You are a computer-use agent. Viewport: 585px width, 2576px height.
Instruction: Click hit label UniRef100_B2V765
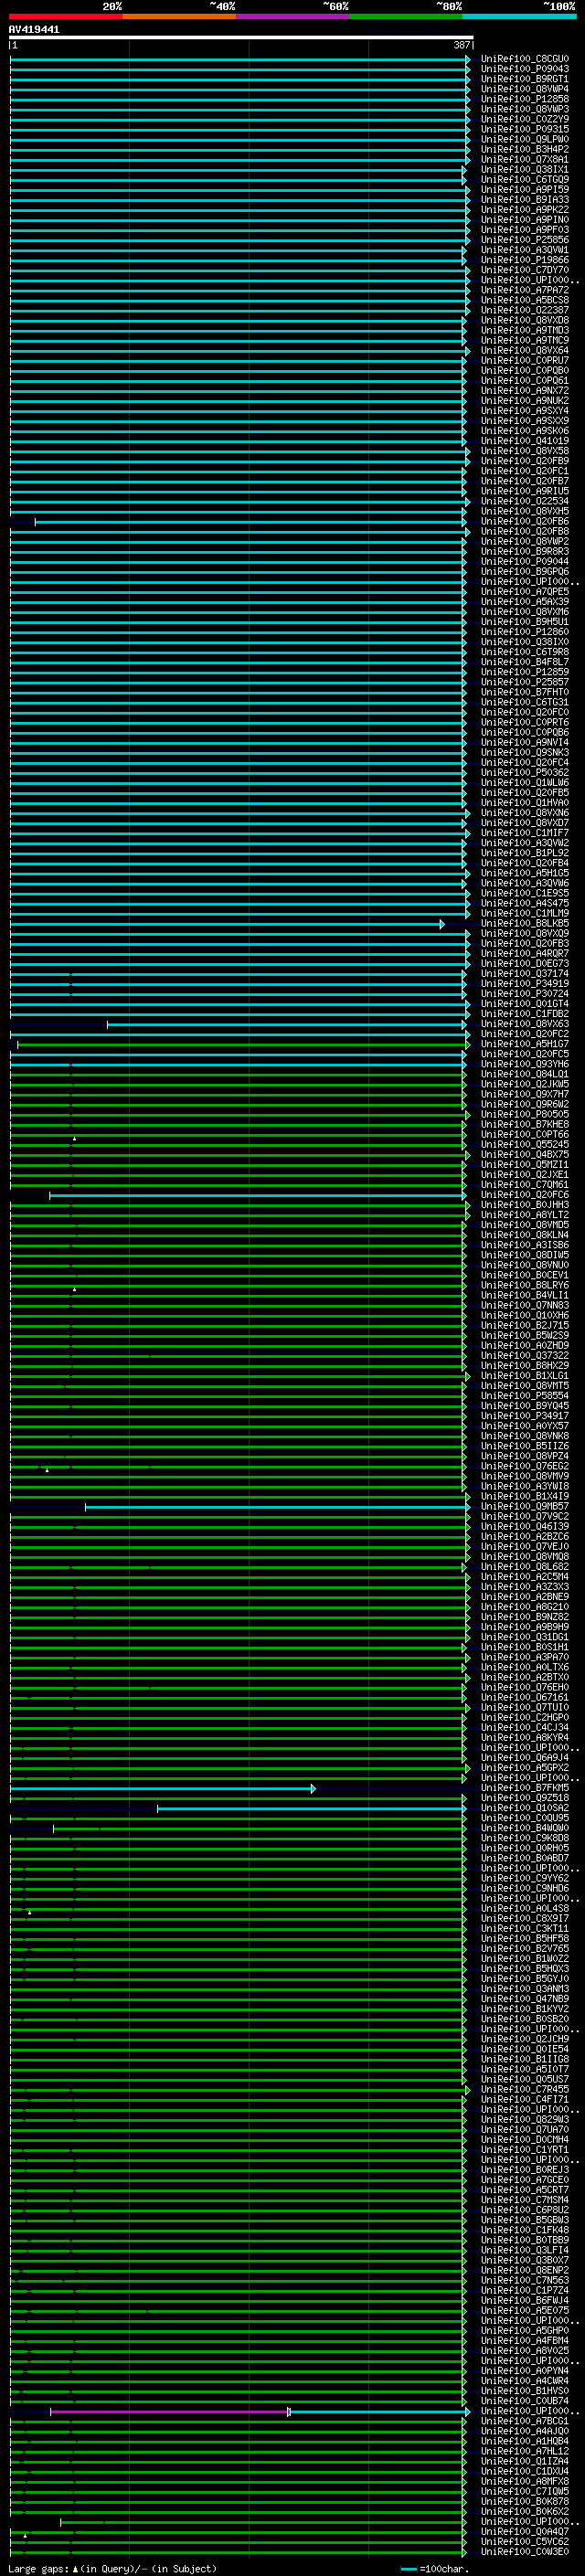point(524,1948)
